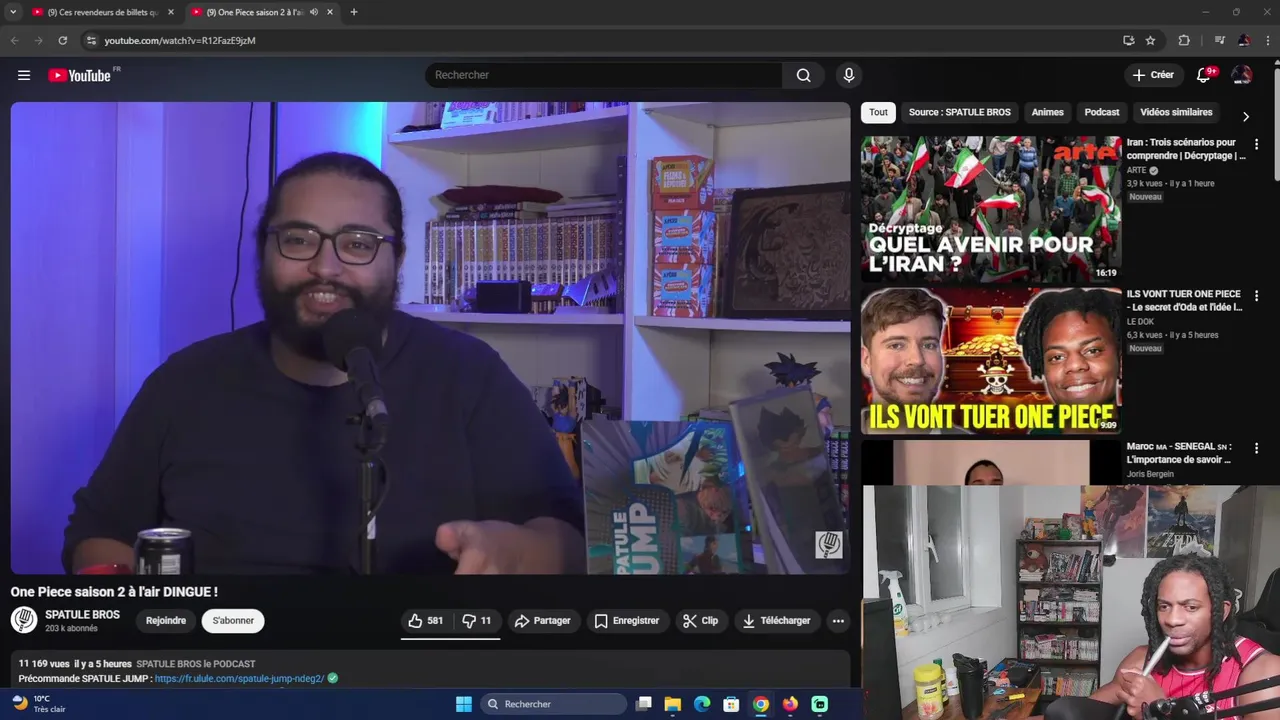Image resolution: width=1280 pixels, height=720 pixels.
Task: Select the Vidéos similaires chip
Action: [1176, 112]
